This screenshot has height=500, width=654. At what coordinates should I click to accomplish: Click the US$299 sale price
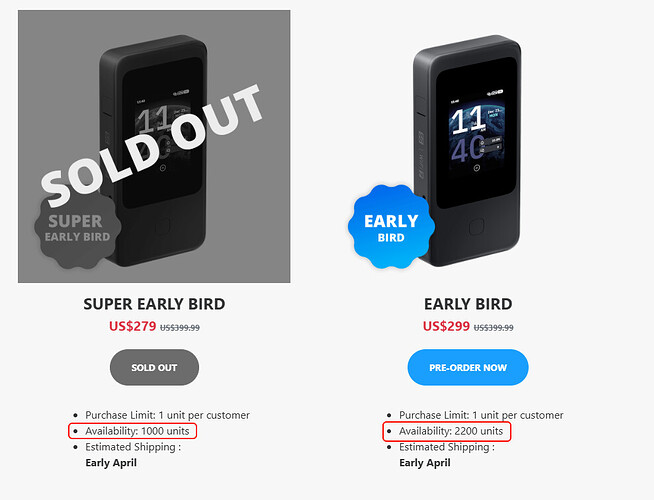point(446,326)
